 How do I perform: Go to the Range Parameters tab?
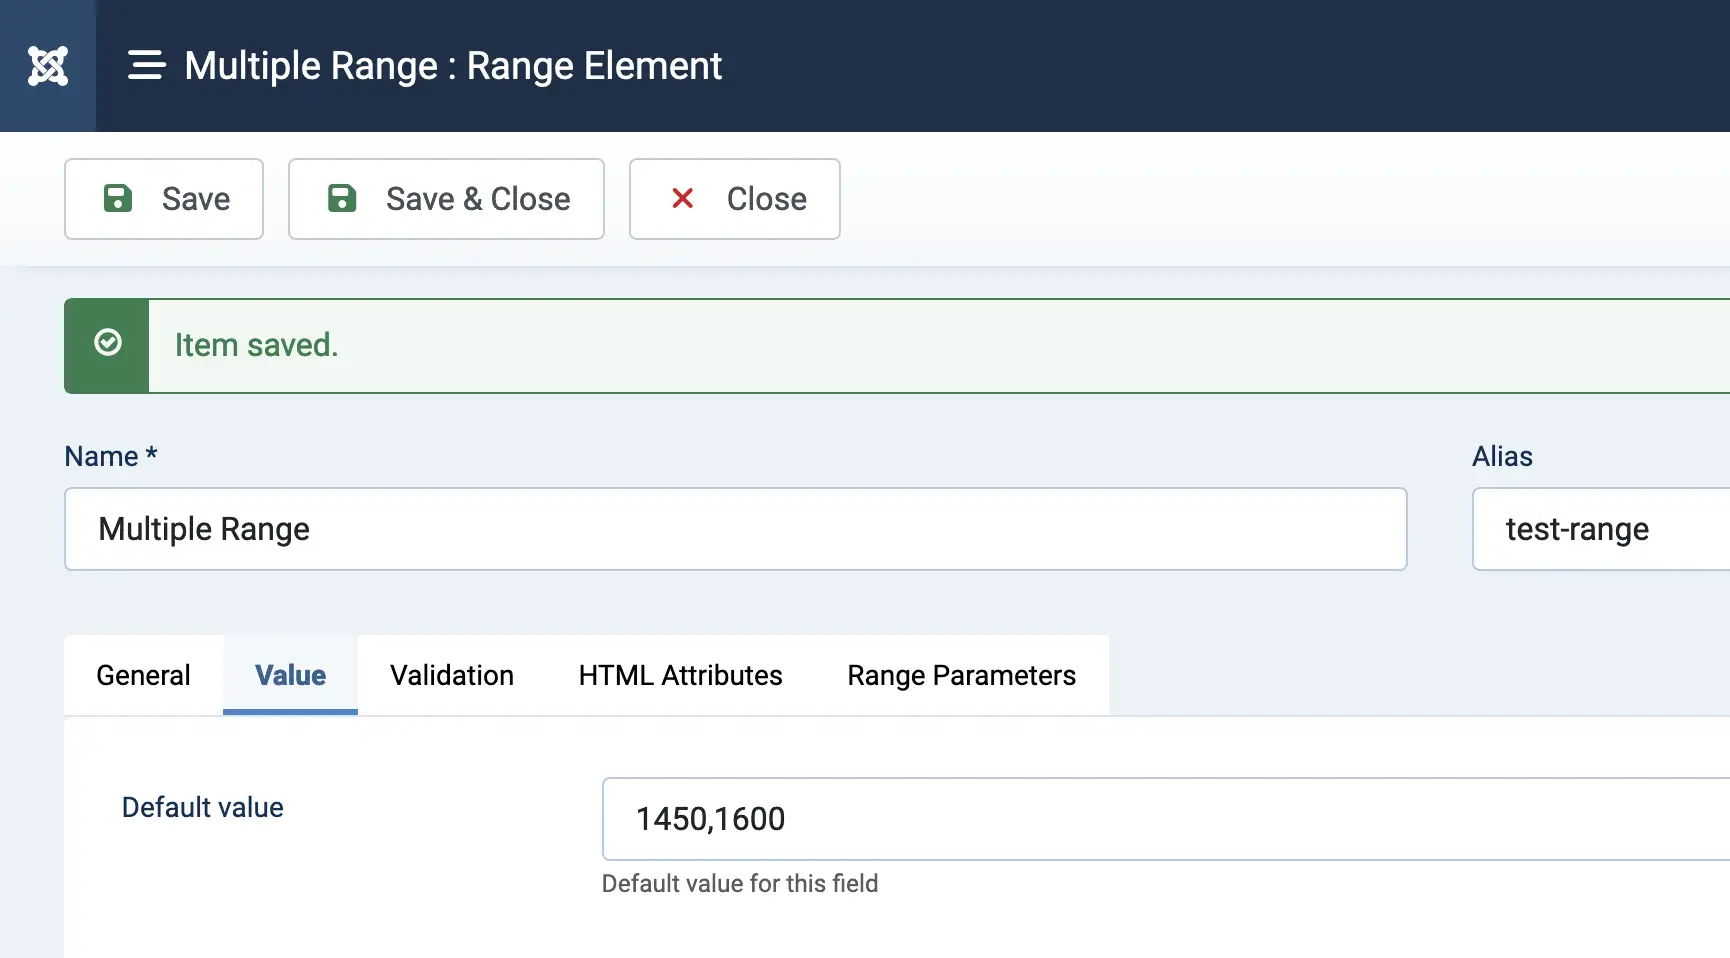click(x=962, y=675)
